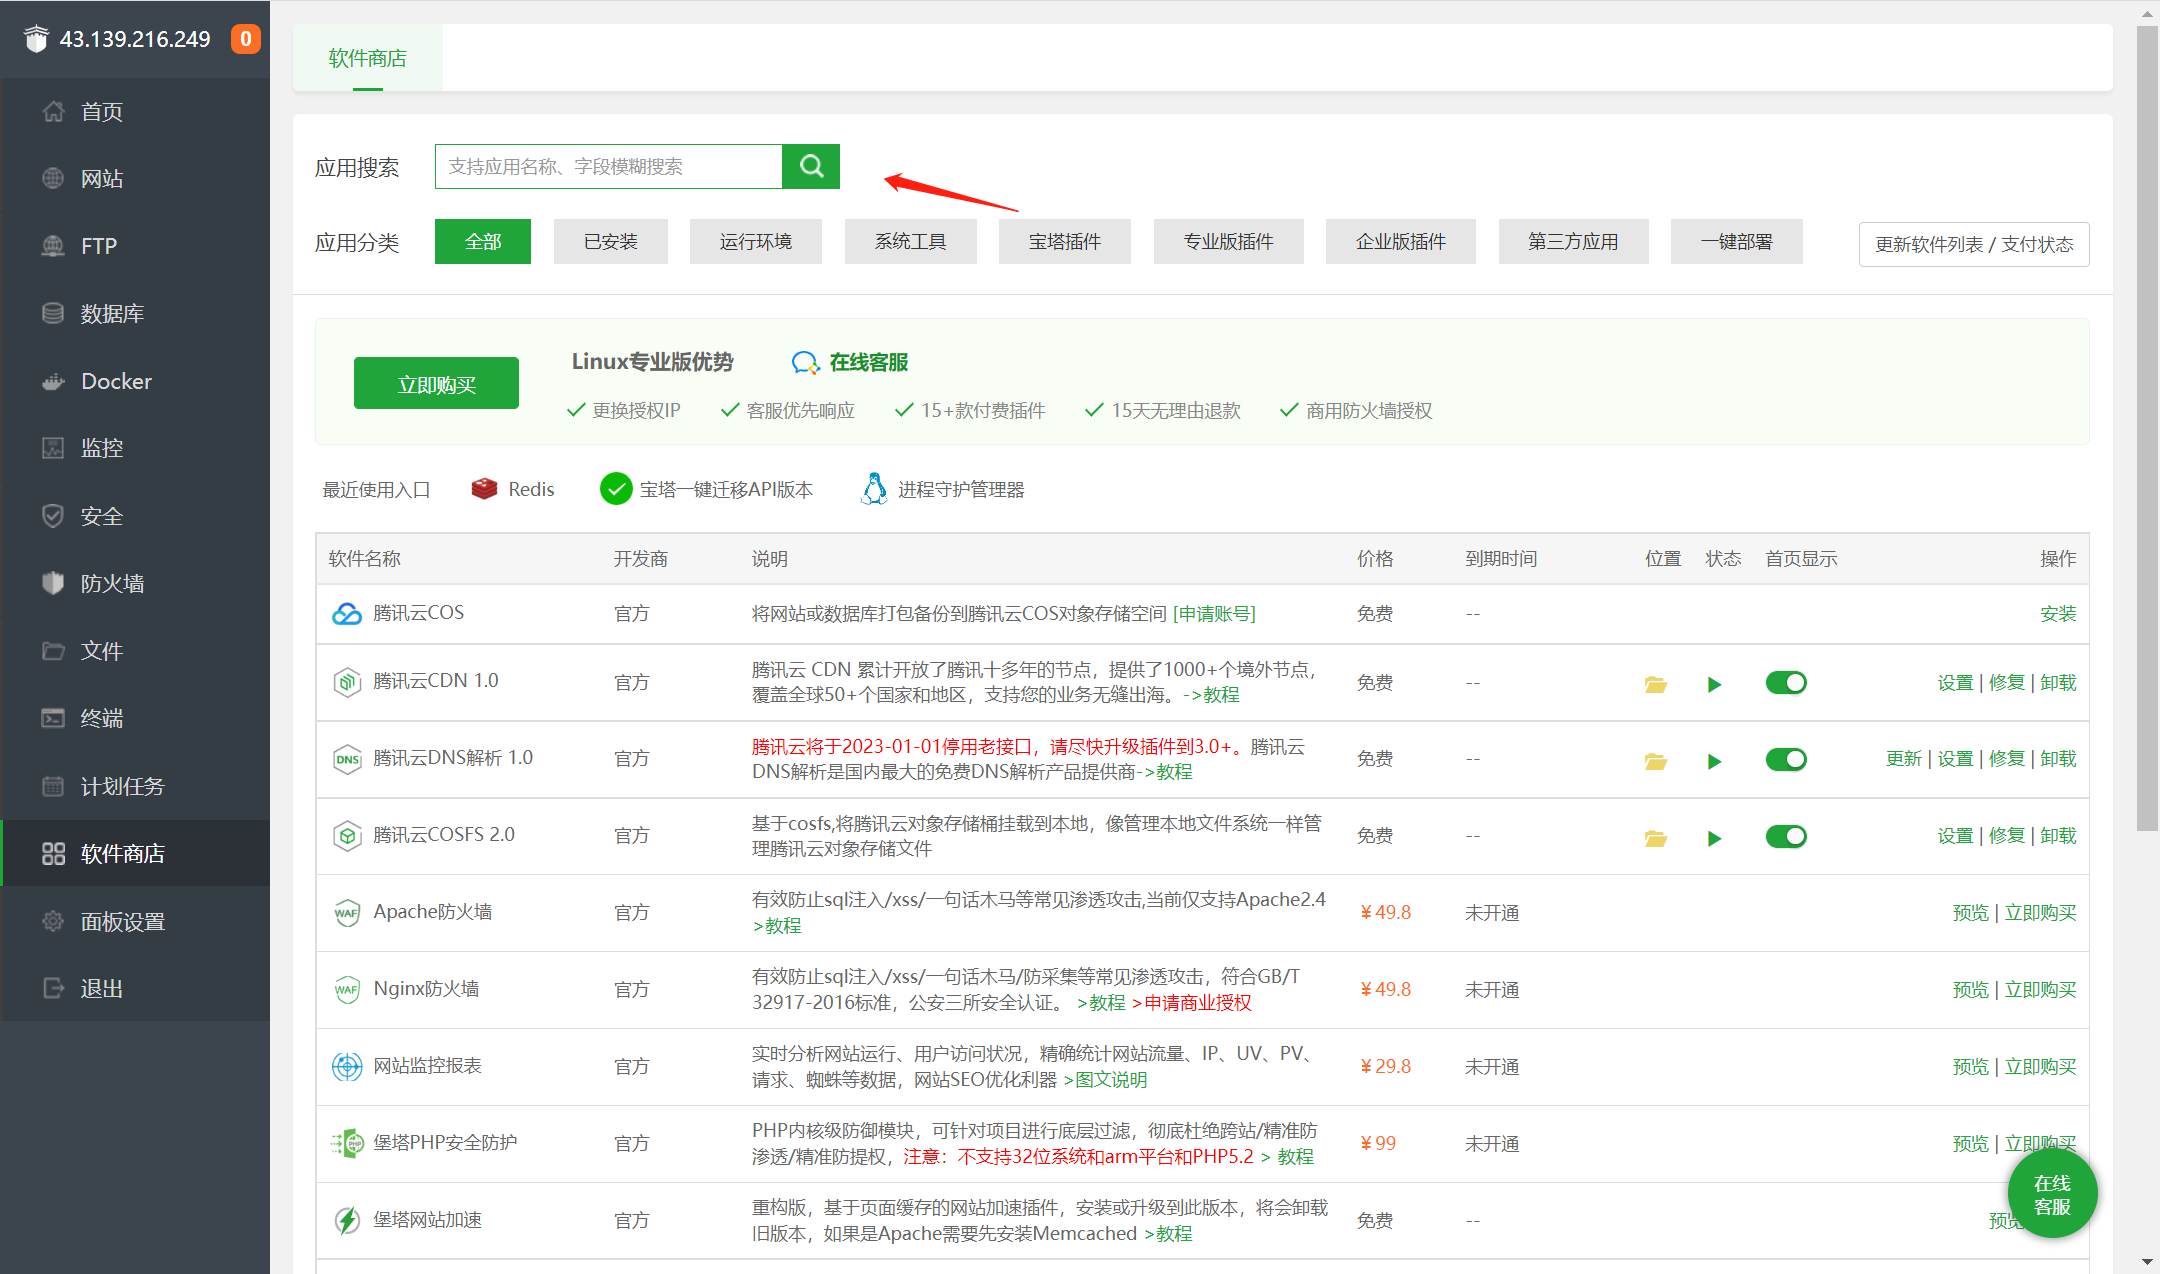
Task: Open 防火墙 in the sidebar menu
Action: pos(112,583)
